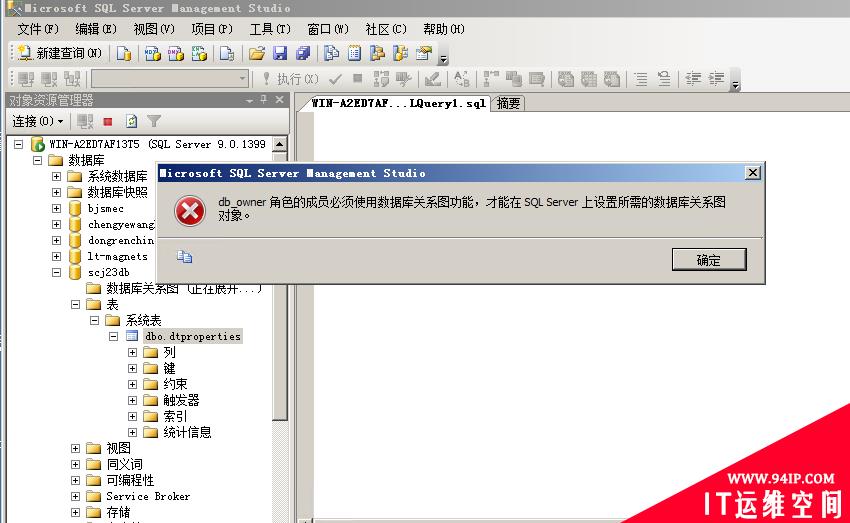Viewport: 850px width, 523px height.
Task: Click the Analysis Services XMLA Query icon
Action: pos(199,53)
